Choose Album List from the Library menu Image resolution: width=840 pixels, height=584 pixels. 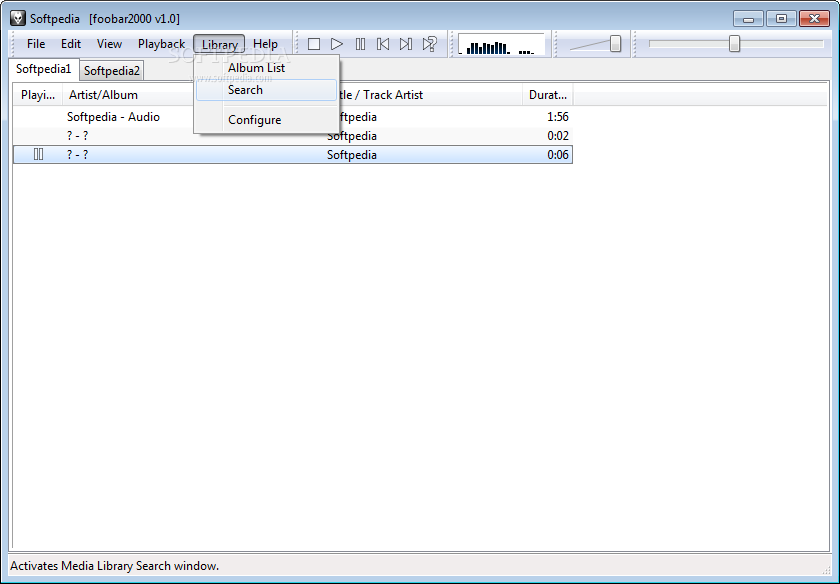tap(267, 68)
